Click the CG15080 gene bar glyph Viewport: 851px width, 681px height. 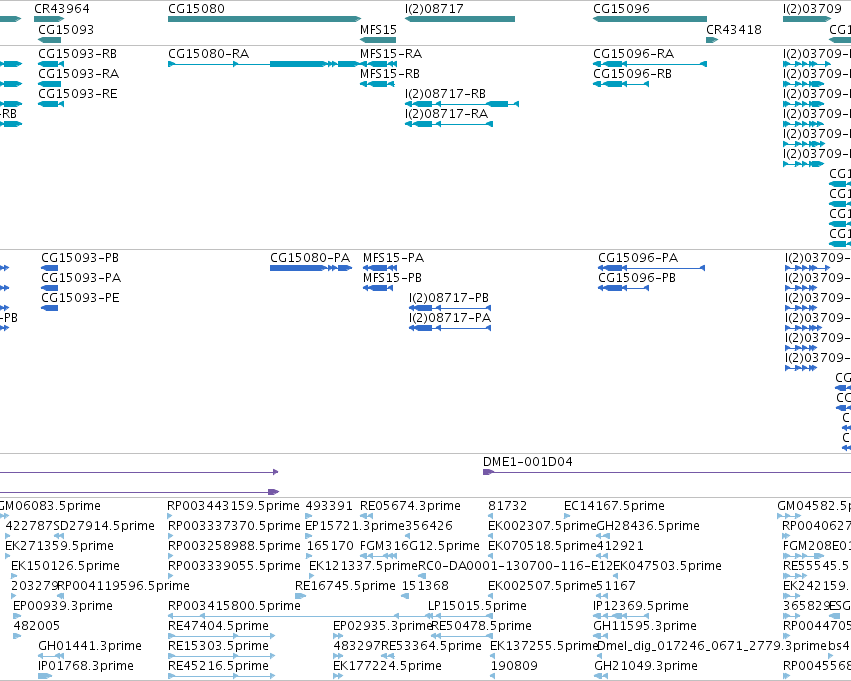(264, 19)
